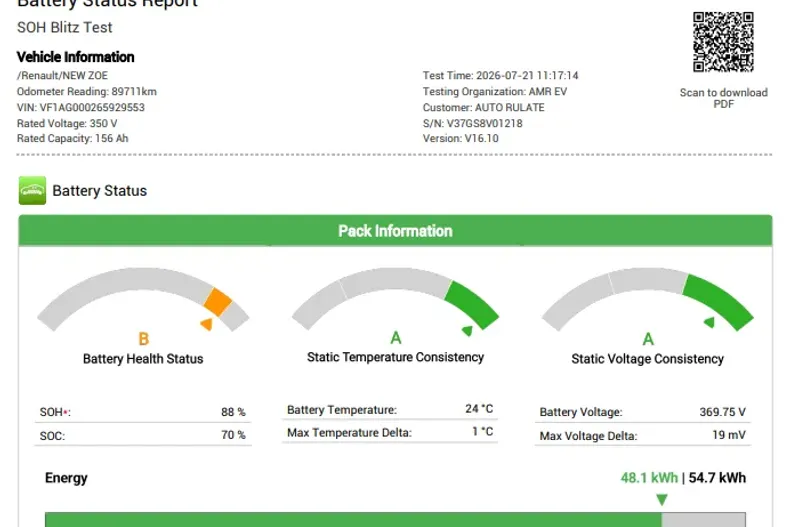Click green segment of Static Temperature gauge
The image size is (790, 527).
pos(473,305)
